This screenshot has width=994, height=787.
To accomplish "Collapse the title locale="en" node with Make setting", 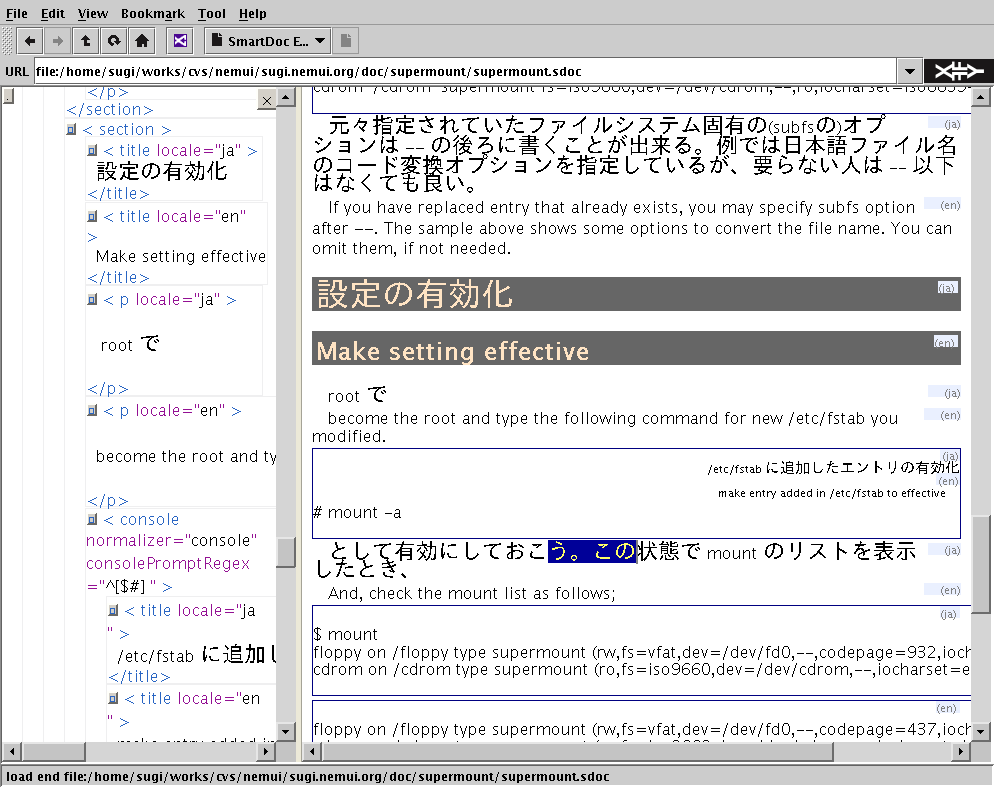I will click(x=92, y=216).
